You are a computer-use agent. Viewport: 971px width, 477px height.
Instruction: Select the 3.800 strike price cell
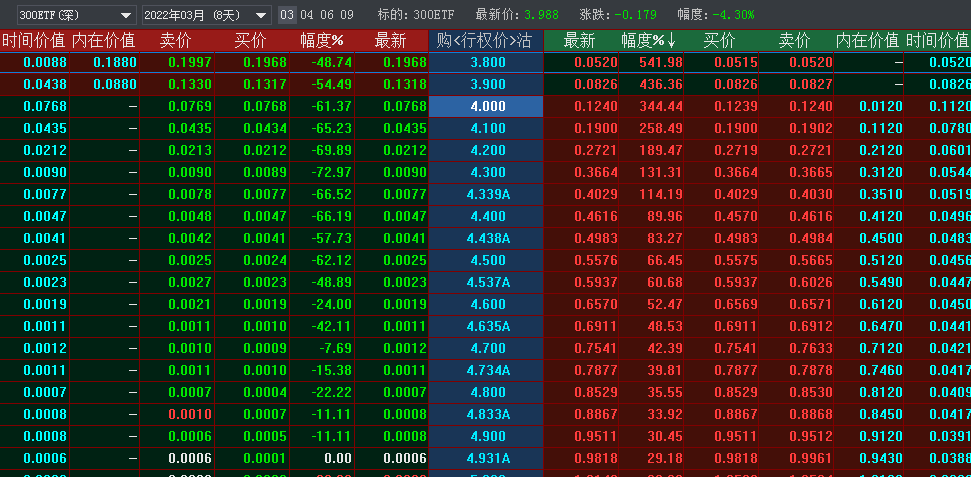487,62
